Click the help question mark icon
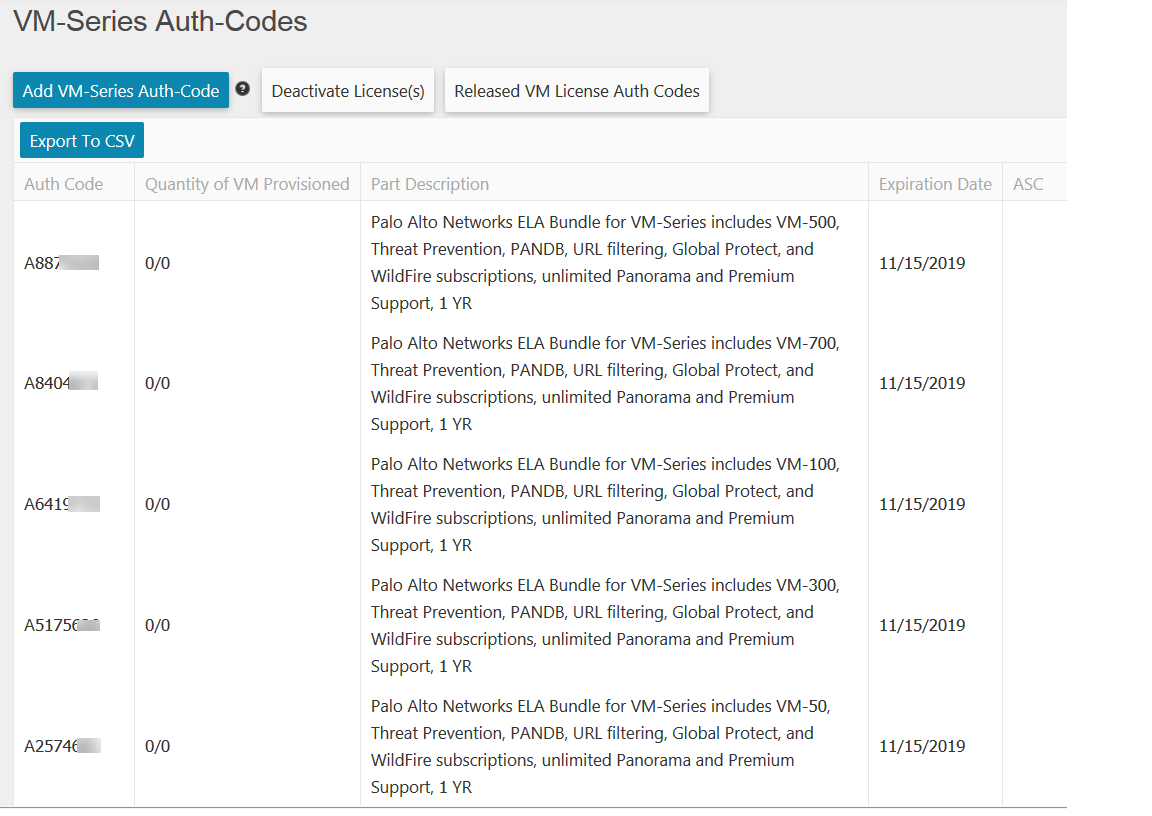The width and height of the screenshot is (1152, 816). (x=243, y=89)
